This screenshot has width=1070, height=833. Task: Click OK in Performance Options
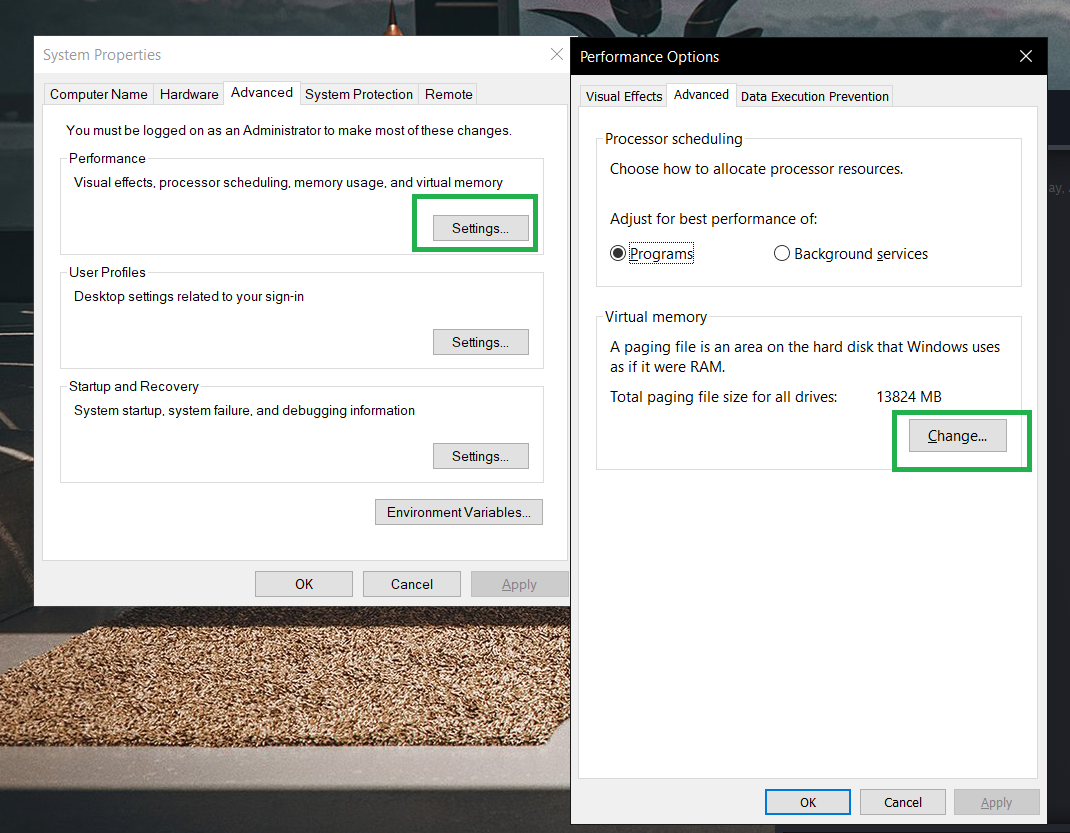click(x=807, y=801)
